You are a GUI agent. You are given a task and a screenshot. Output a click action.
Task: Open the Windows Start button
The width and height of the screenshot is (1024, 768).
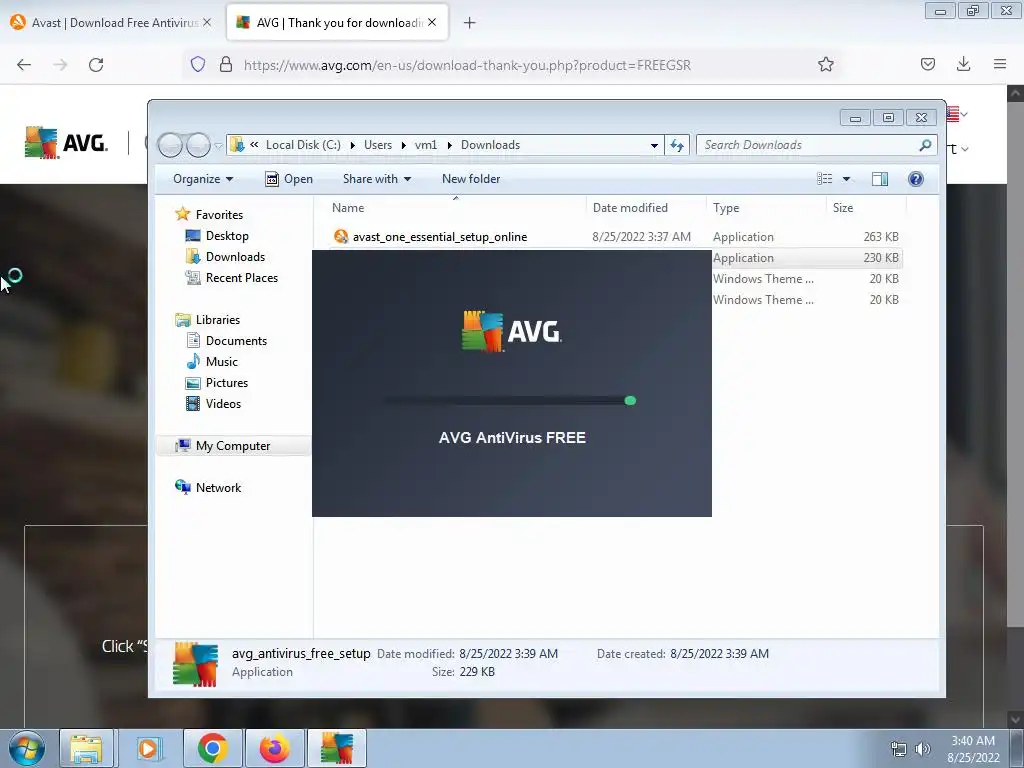click(27, 748)
